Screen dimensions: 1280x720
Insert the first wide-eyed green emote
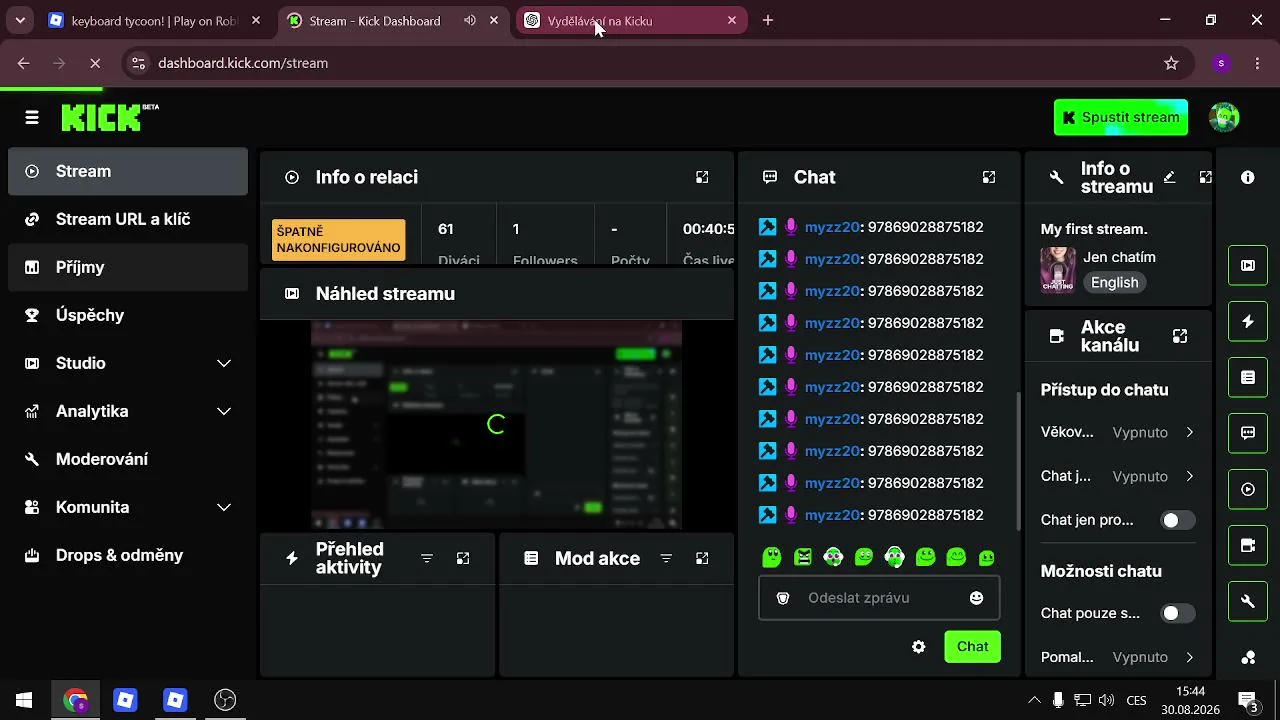click(x=772, y=557)
